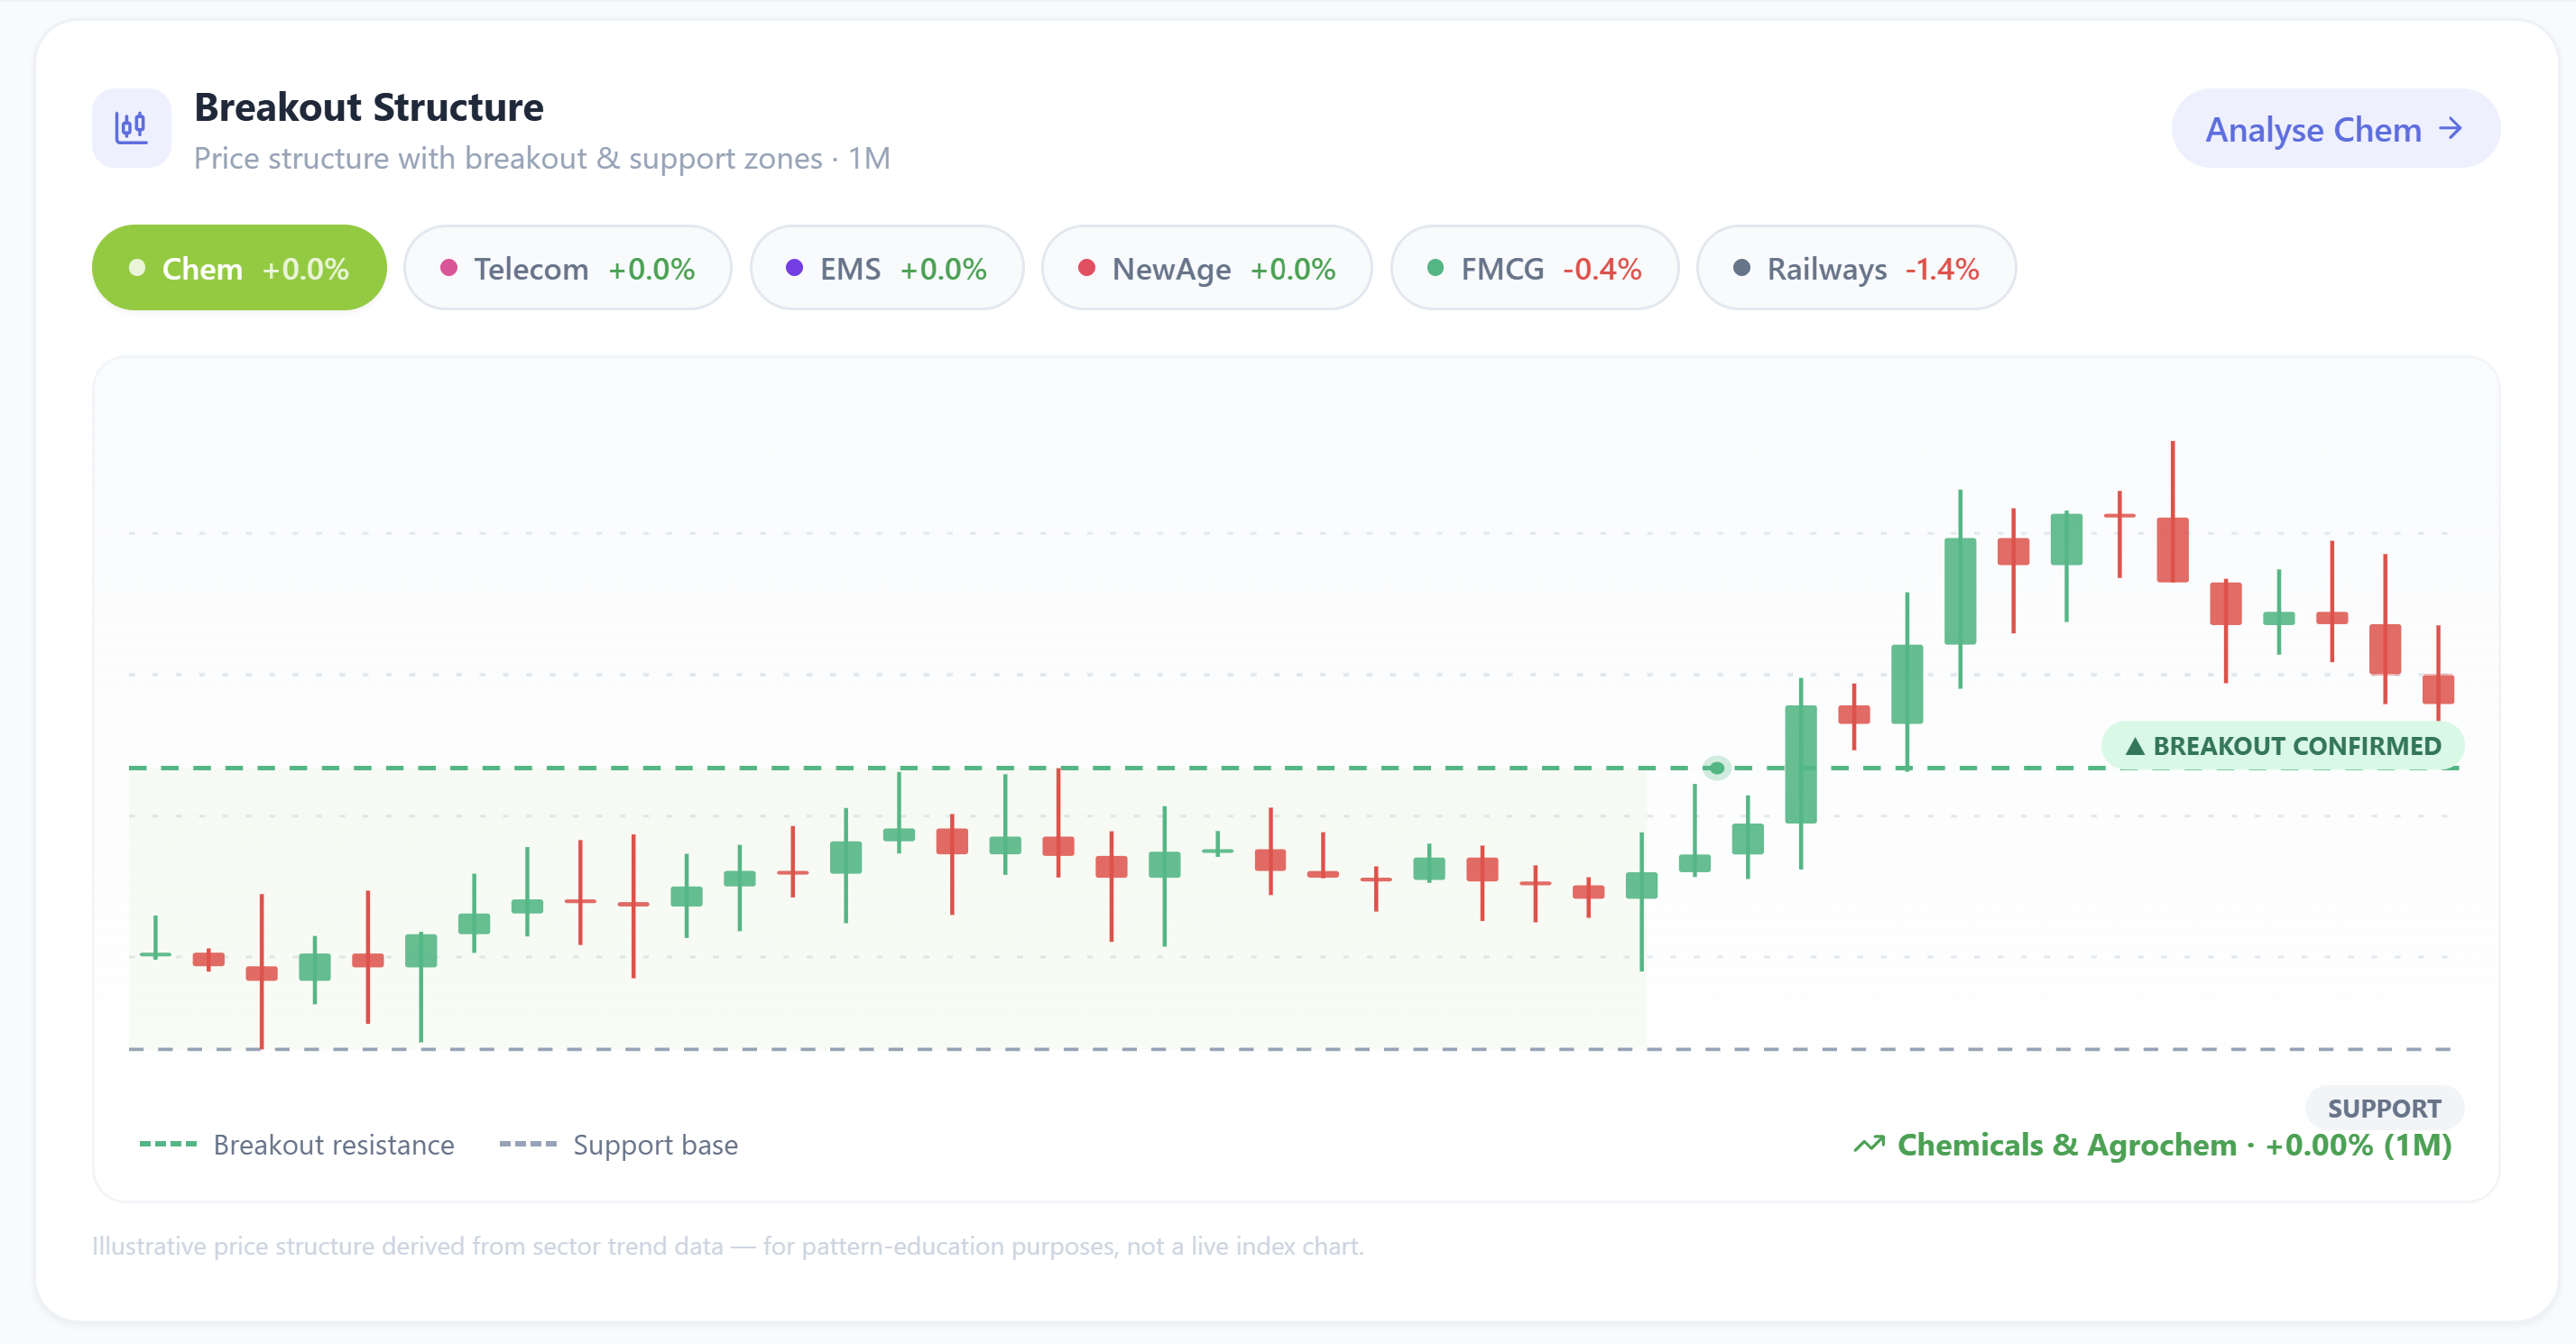Click the illustrative price structure disclaimer text
This screenshot has height=1344, width=2576.
(728, 1246)
